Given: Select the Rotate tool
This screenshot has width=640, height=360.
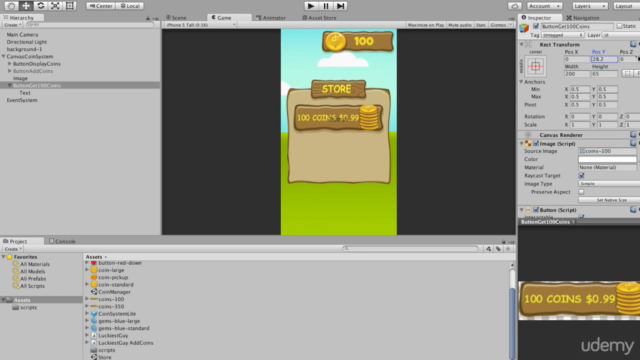Looking at the screenshot, I should 40,6.
